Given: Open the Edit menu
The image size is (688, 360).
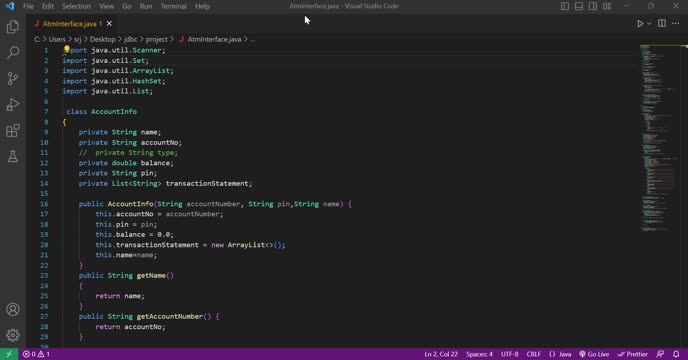Looking at the screenshot, I should tap(48, 6).
